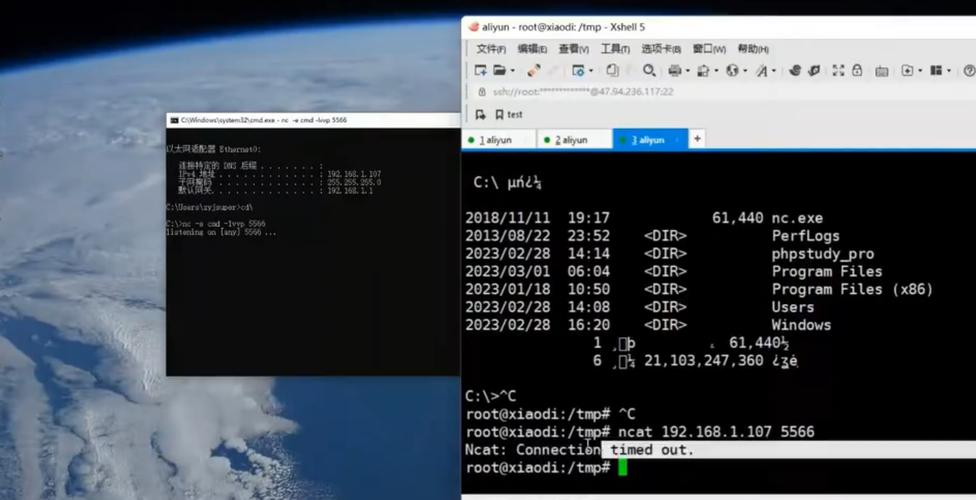The image size is (976, 500).
Task: Click the Help question mark icon
Action: click(968, 71)
